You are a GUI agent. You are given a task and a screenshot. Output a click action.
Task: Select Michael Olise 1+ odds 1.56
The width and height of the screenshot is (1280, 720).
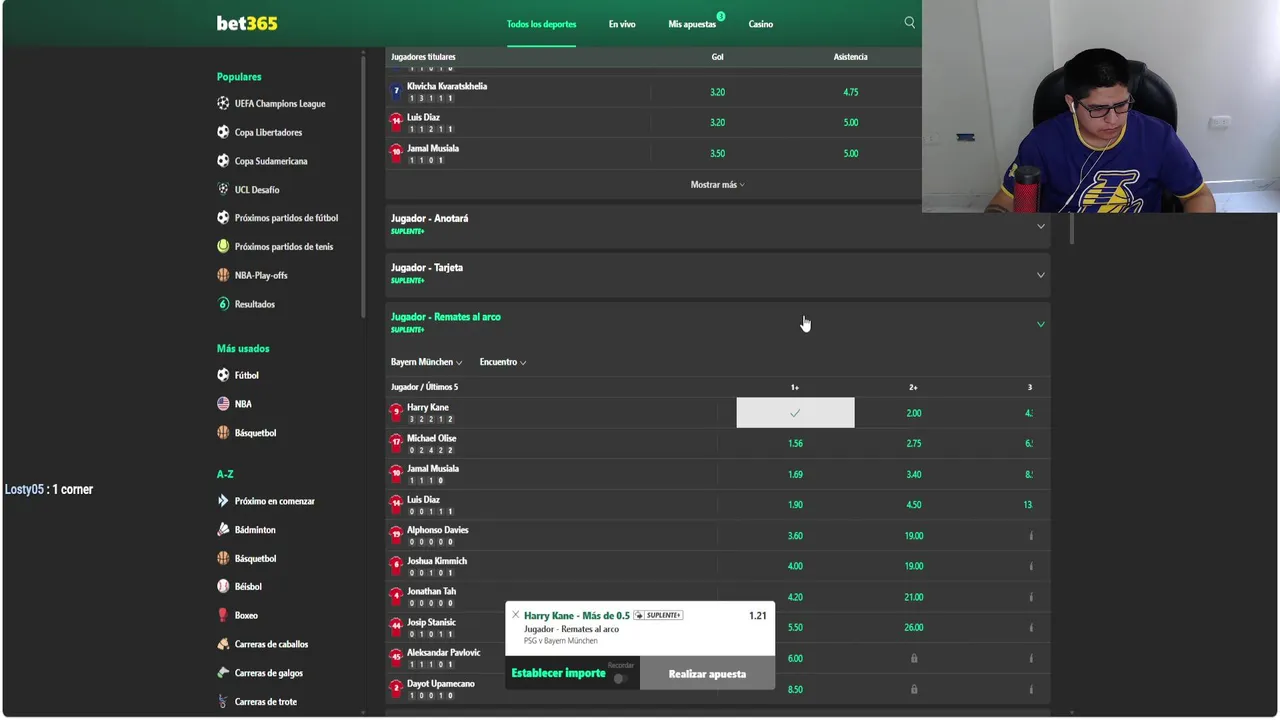click(x=795, y=443)
